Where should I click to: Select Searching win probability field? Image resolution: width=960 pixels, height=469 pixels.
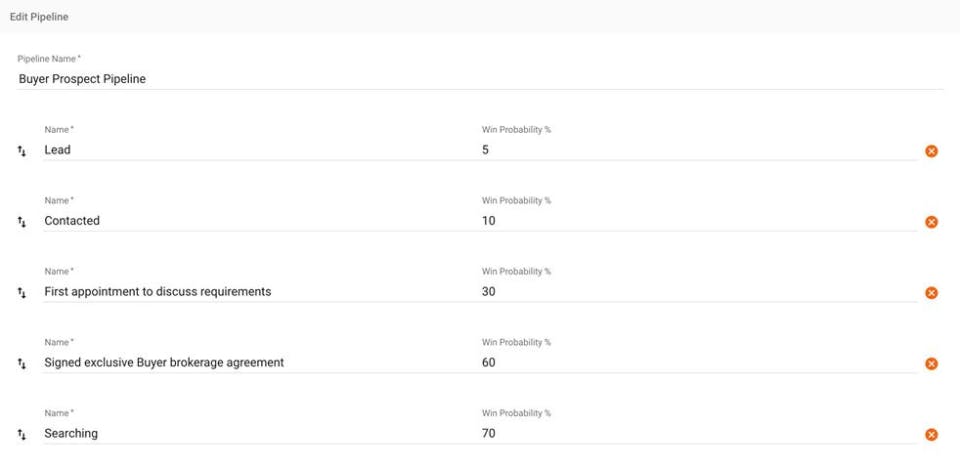pyautogui.click(x=697, y=433)
